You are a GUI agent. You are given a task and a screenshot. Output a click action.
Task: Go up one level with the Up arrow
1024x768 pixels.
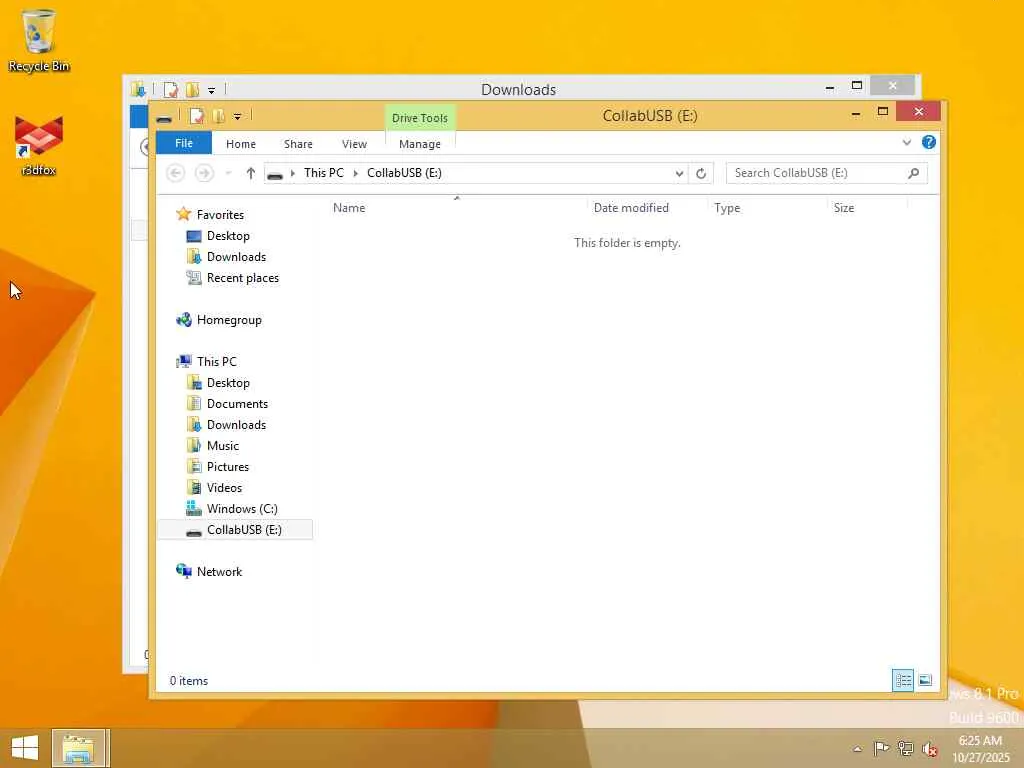tap(251, 173)
